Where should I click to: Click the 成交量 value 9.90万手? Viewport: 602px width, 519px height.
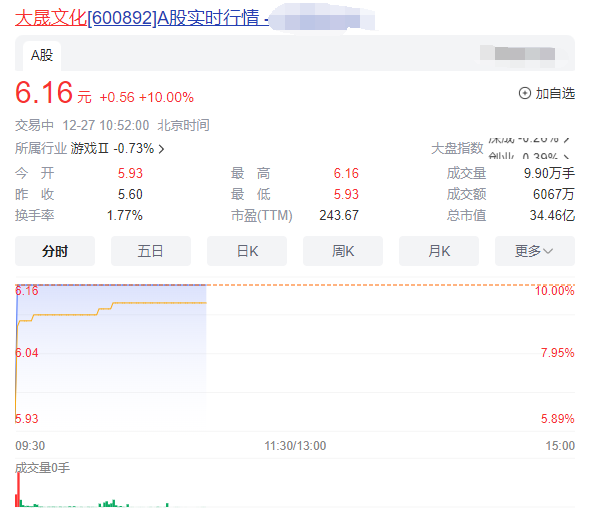click(x=549, y=173)
